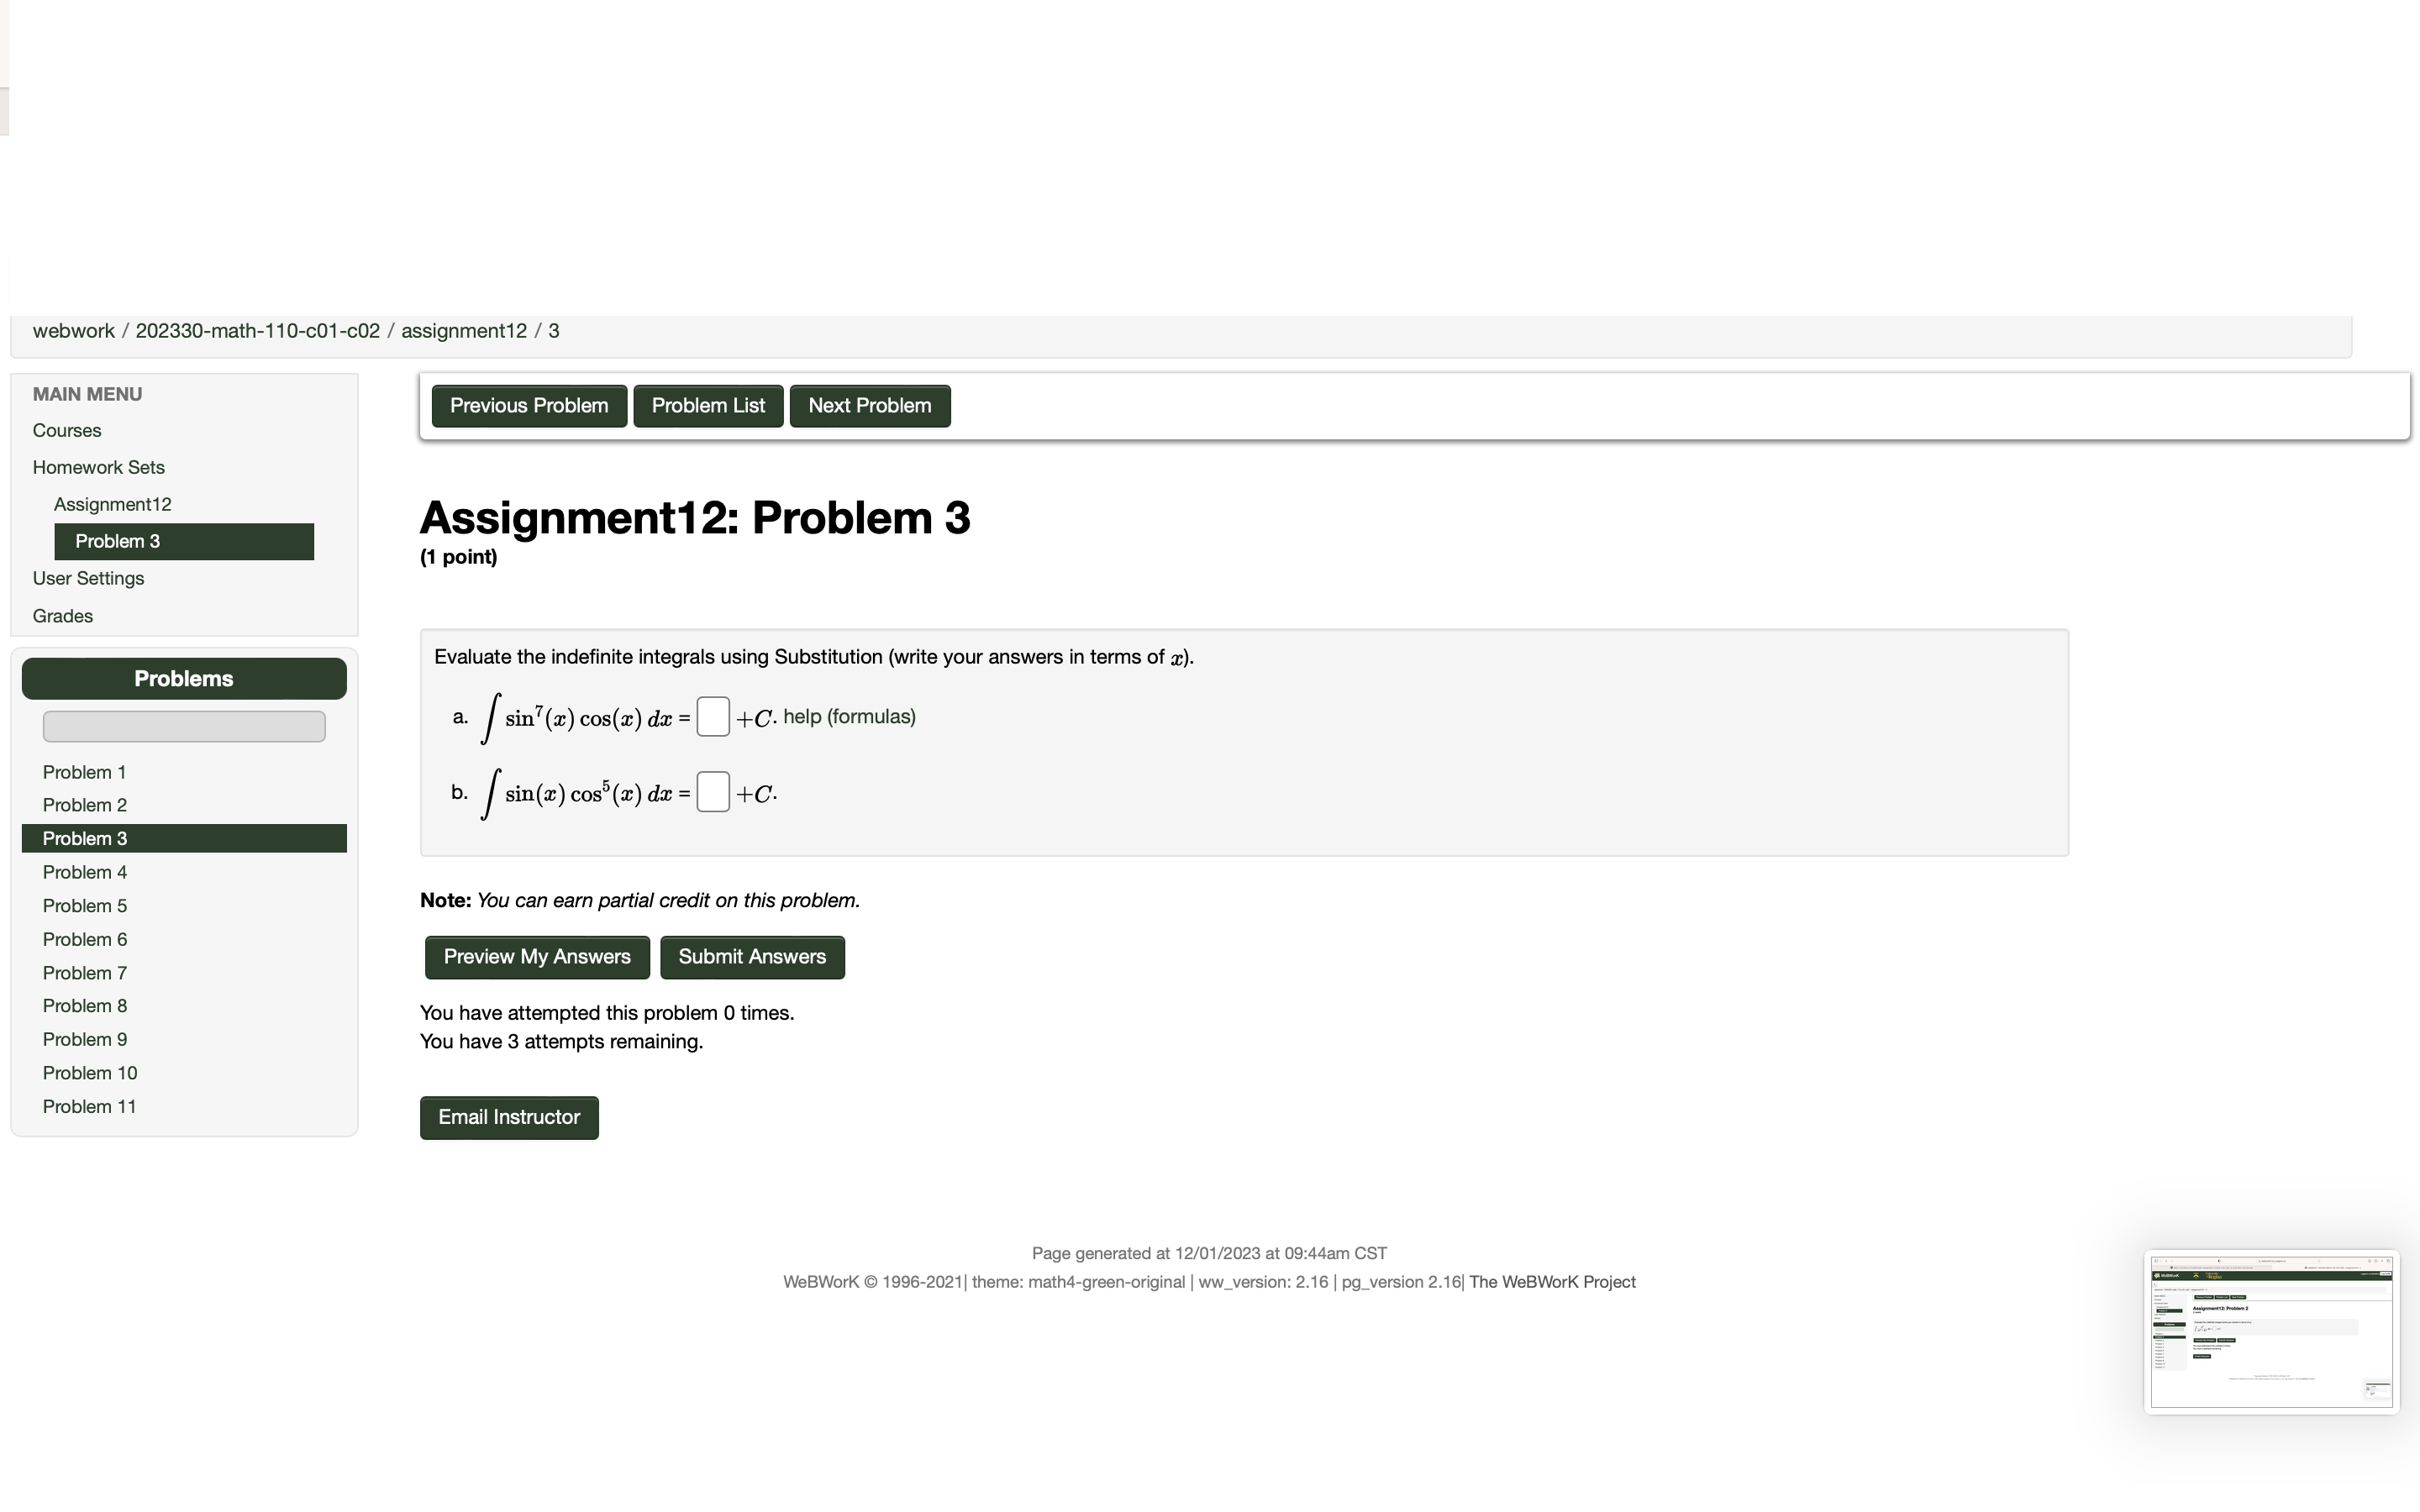
Task: Click the Previous Problem button
Action: click(528, 405)
